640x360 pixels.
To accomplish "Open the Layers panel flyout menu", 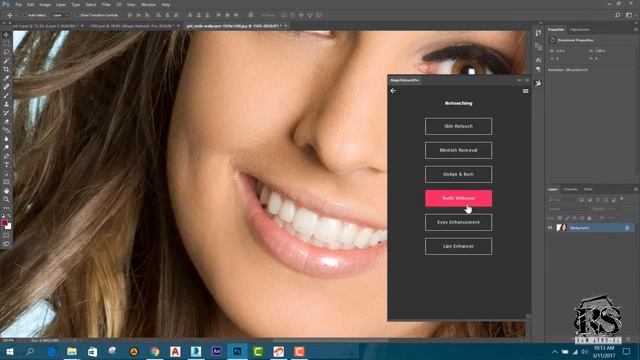I will click(x=636, y=189).
